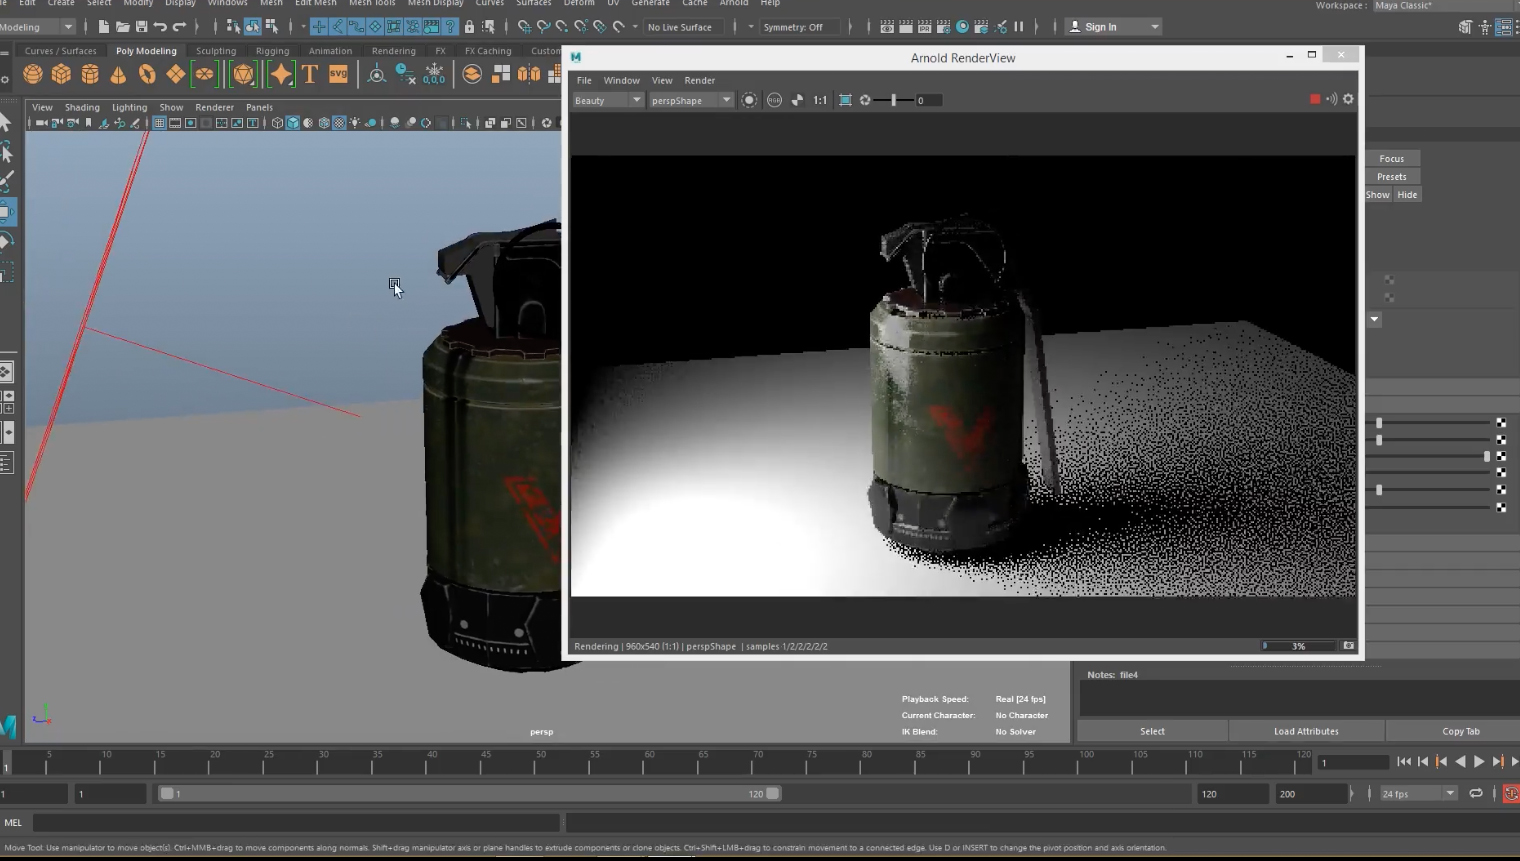Open the Render menu in Arnold RenderView
This screenshot has height=861, width=1520.
[x=699, y=80]
